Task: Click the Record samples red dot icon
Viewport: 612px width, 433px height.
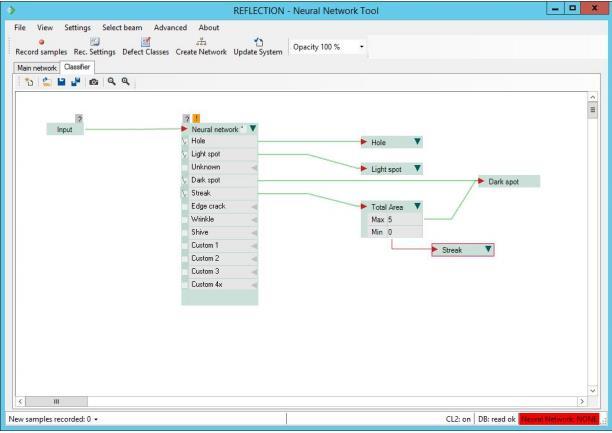Action: (41, 42)
